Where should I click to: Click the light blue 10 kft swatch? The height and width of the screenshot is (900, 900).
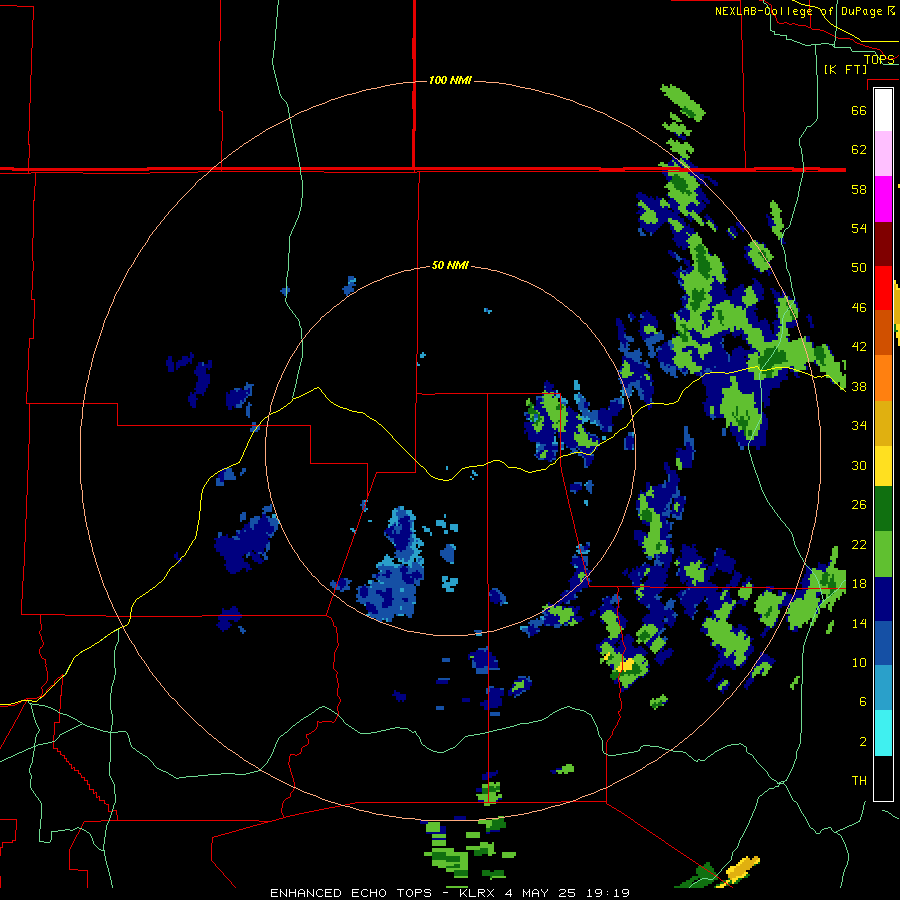click(x=883, y=687)
